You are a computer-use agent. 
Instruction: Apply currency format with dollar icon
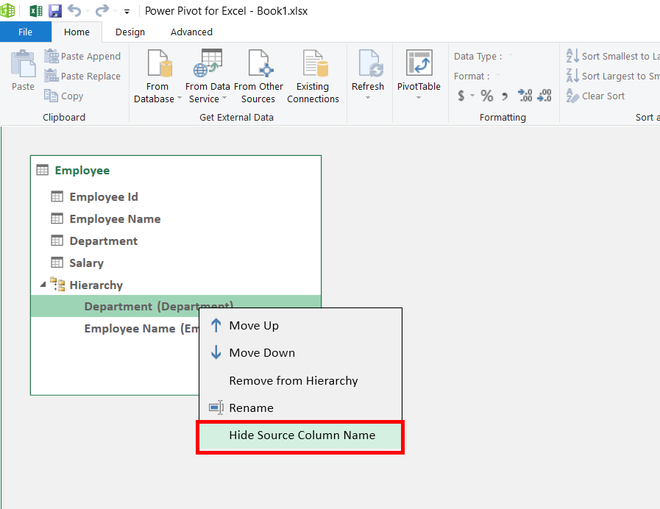tap(461, 96)
